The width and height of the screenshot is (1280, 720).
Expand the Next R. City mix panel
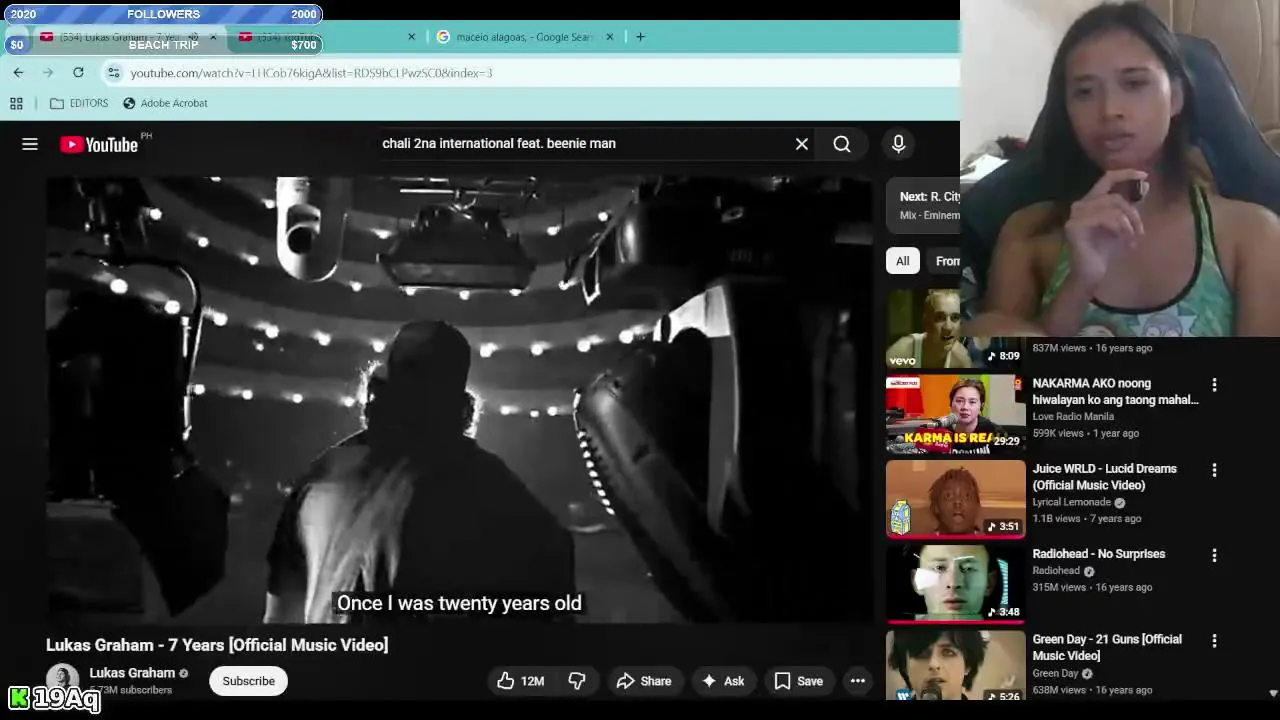click(x=924, y=205)
